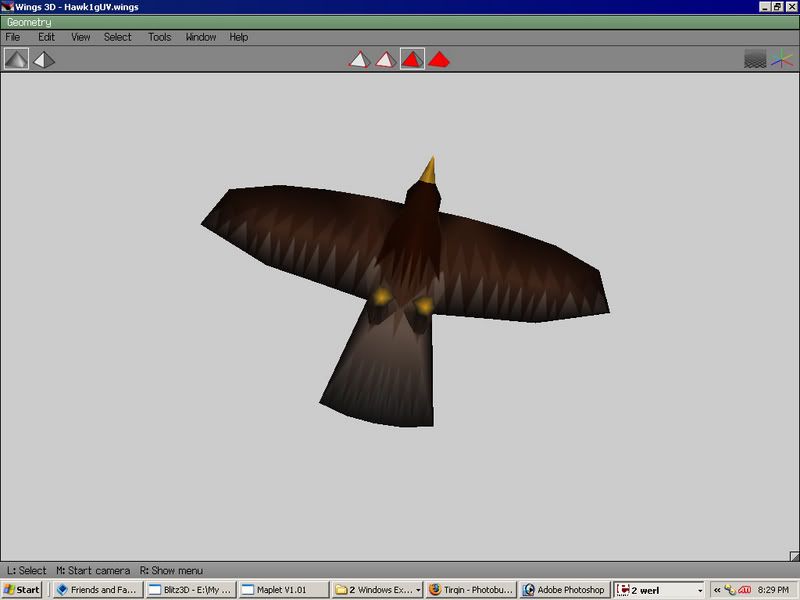Click the Wings 3D title bar app icon
This screenshot has height=600, width=800.
pos(7,7)
